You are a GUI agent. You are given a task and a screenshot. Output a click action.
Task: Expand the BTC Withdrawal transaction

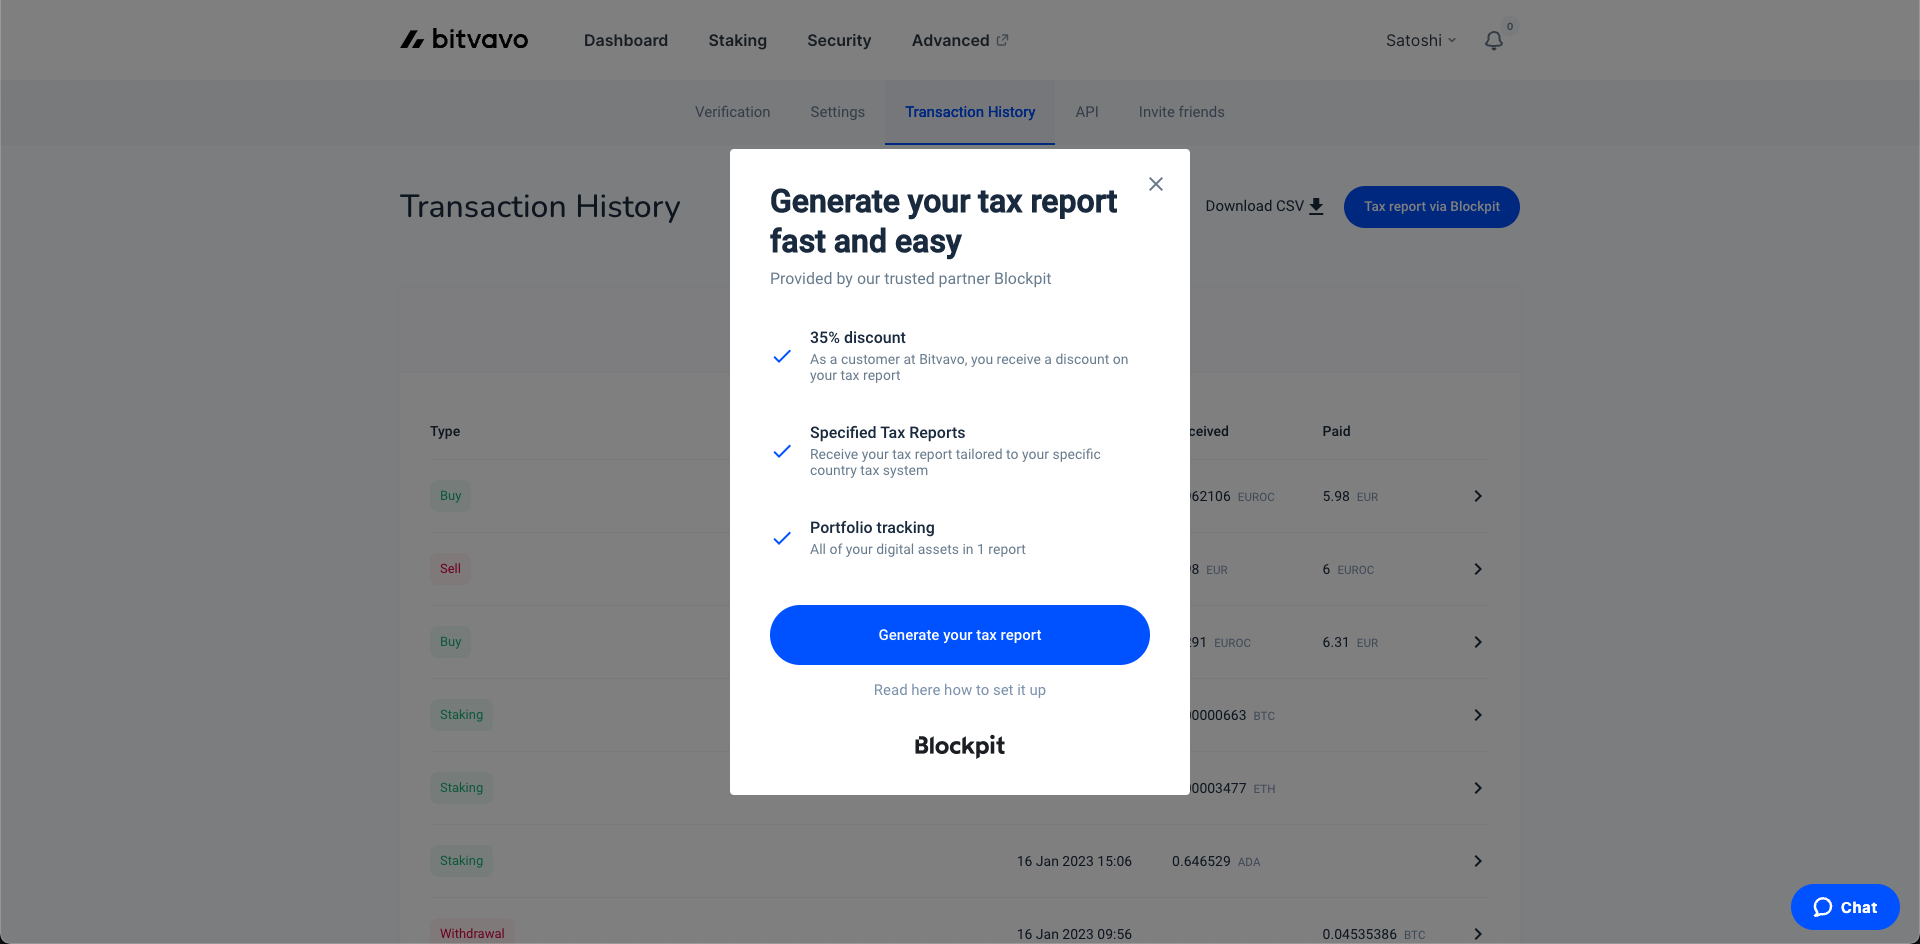(1478, 934)
